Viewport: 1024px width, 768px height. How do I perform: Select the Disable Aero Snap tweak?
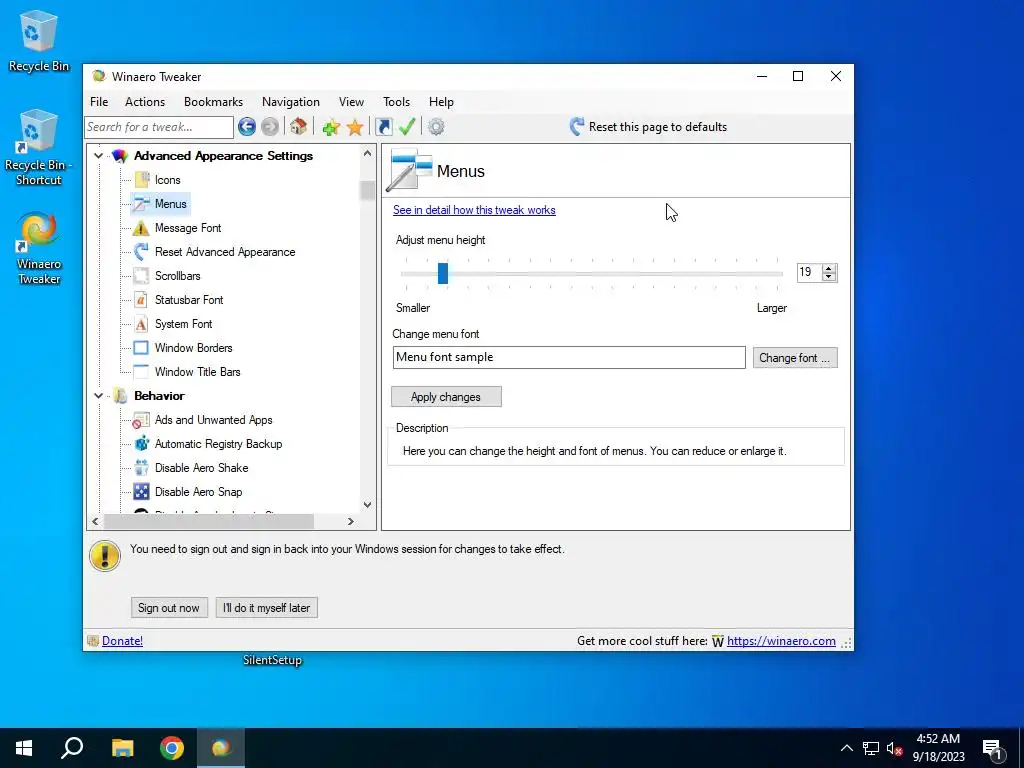coord(199,492)
